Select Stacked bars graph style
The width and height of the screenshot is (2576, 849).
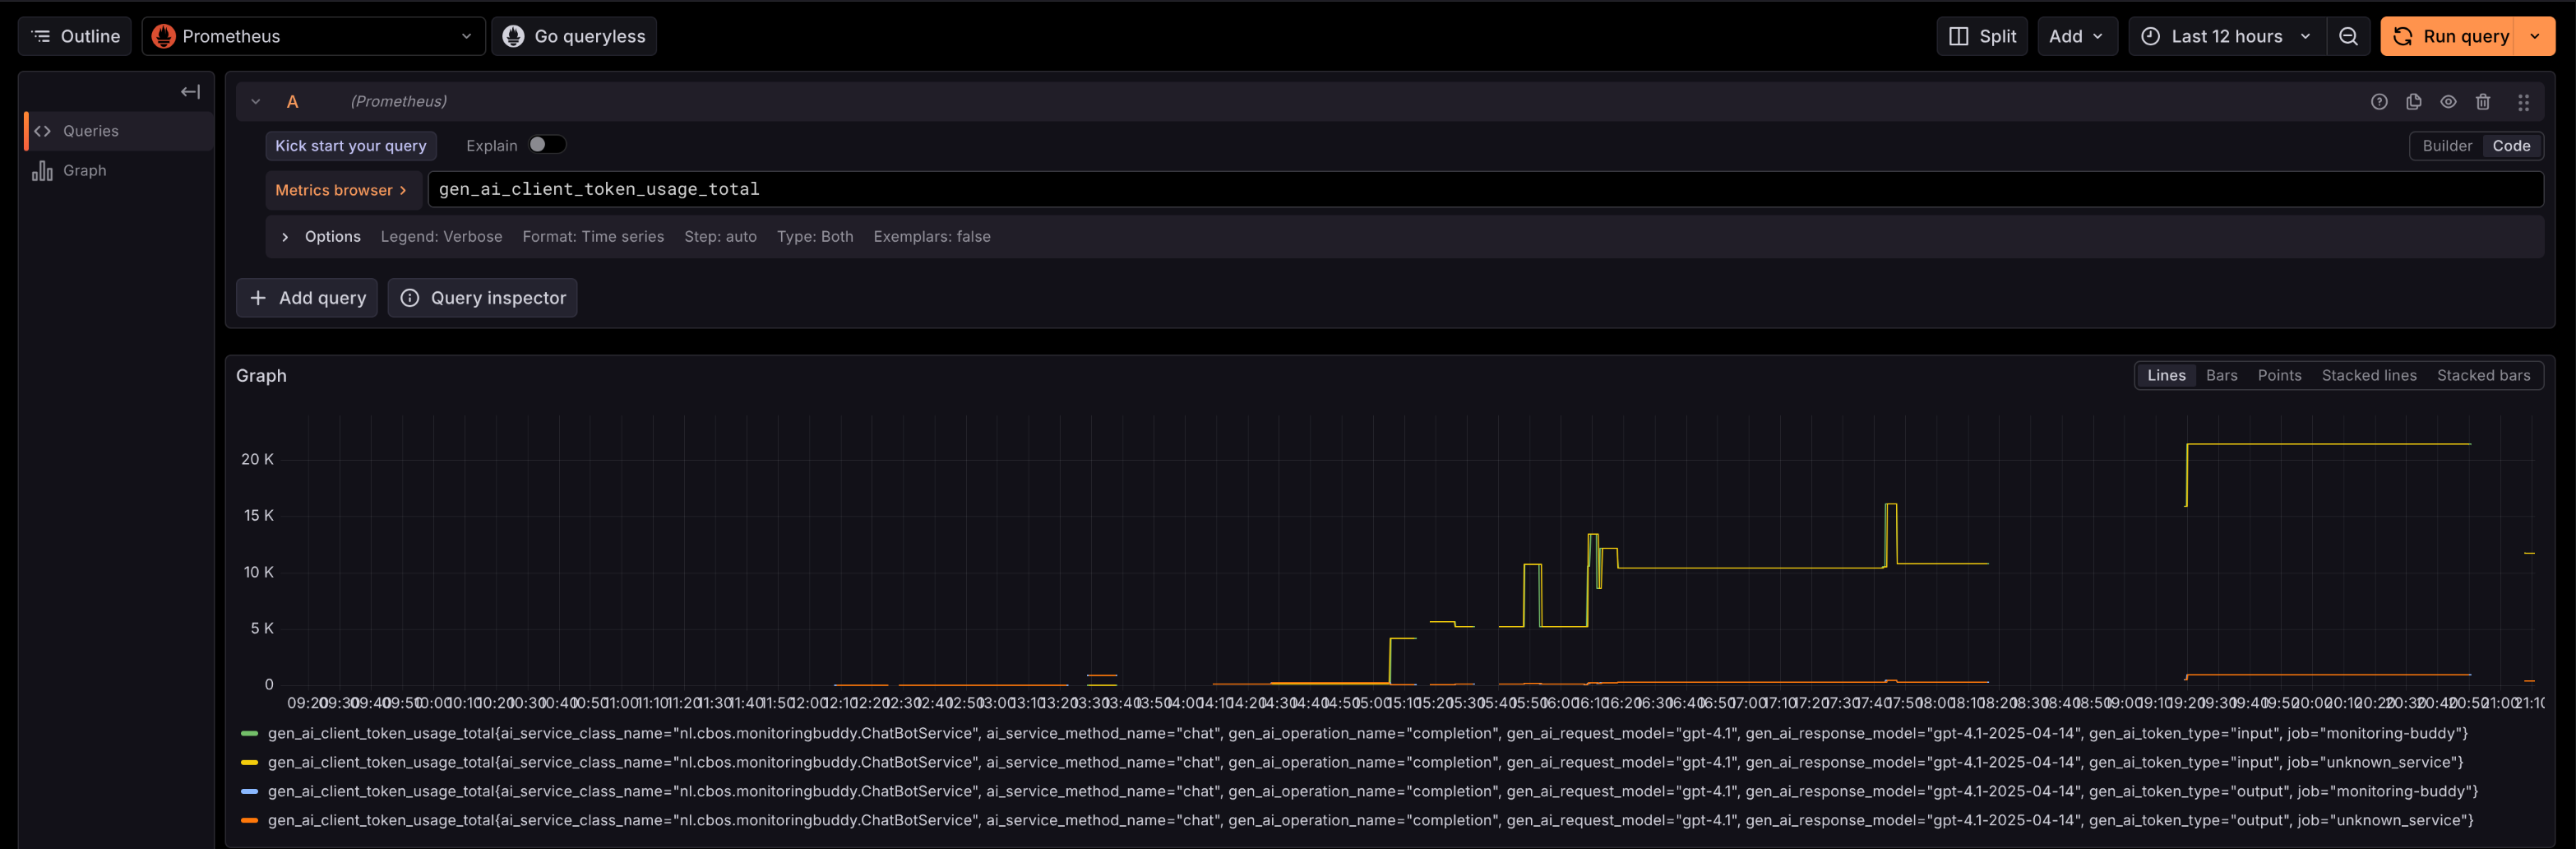click(x=2483, y=376)
